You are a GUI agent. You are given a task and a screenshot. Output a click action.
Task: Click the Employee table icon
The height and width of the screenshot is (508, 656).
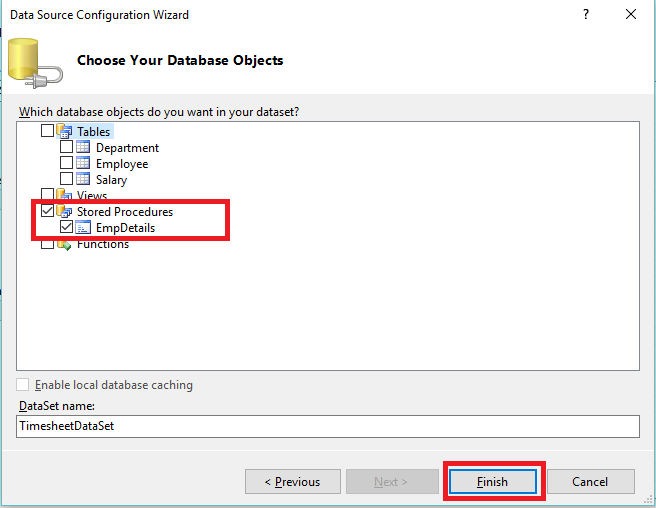tap(84, 164)
